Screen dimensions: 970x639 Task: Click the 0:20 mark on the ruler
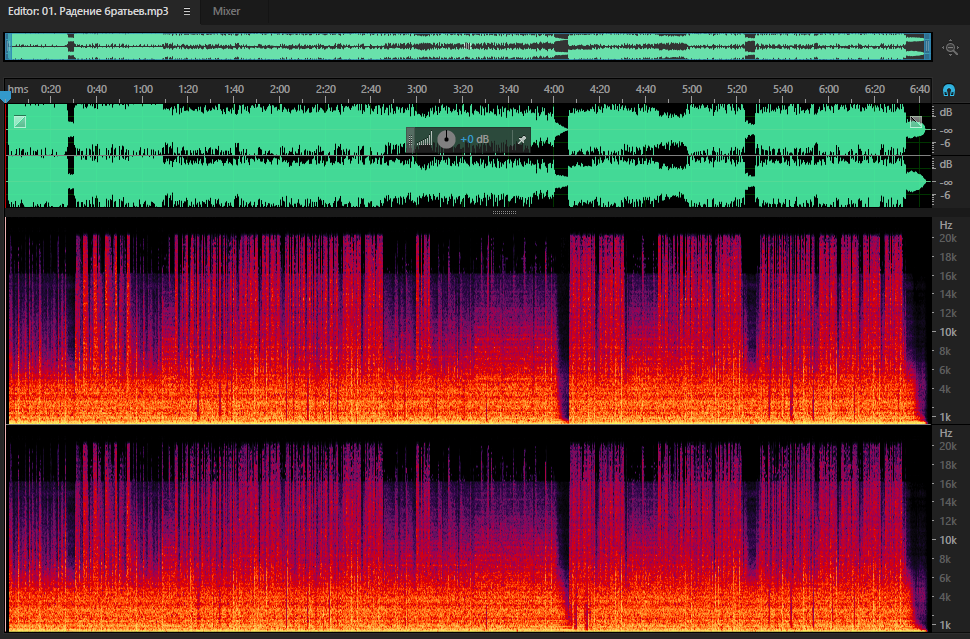click(x=51, y=89)
